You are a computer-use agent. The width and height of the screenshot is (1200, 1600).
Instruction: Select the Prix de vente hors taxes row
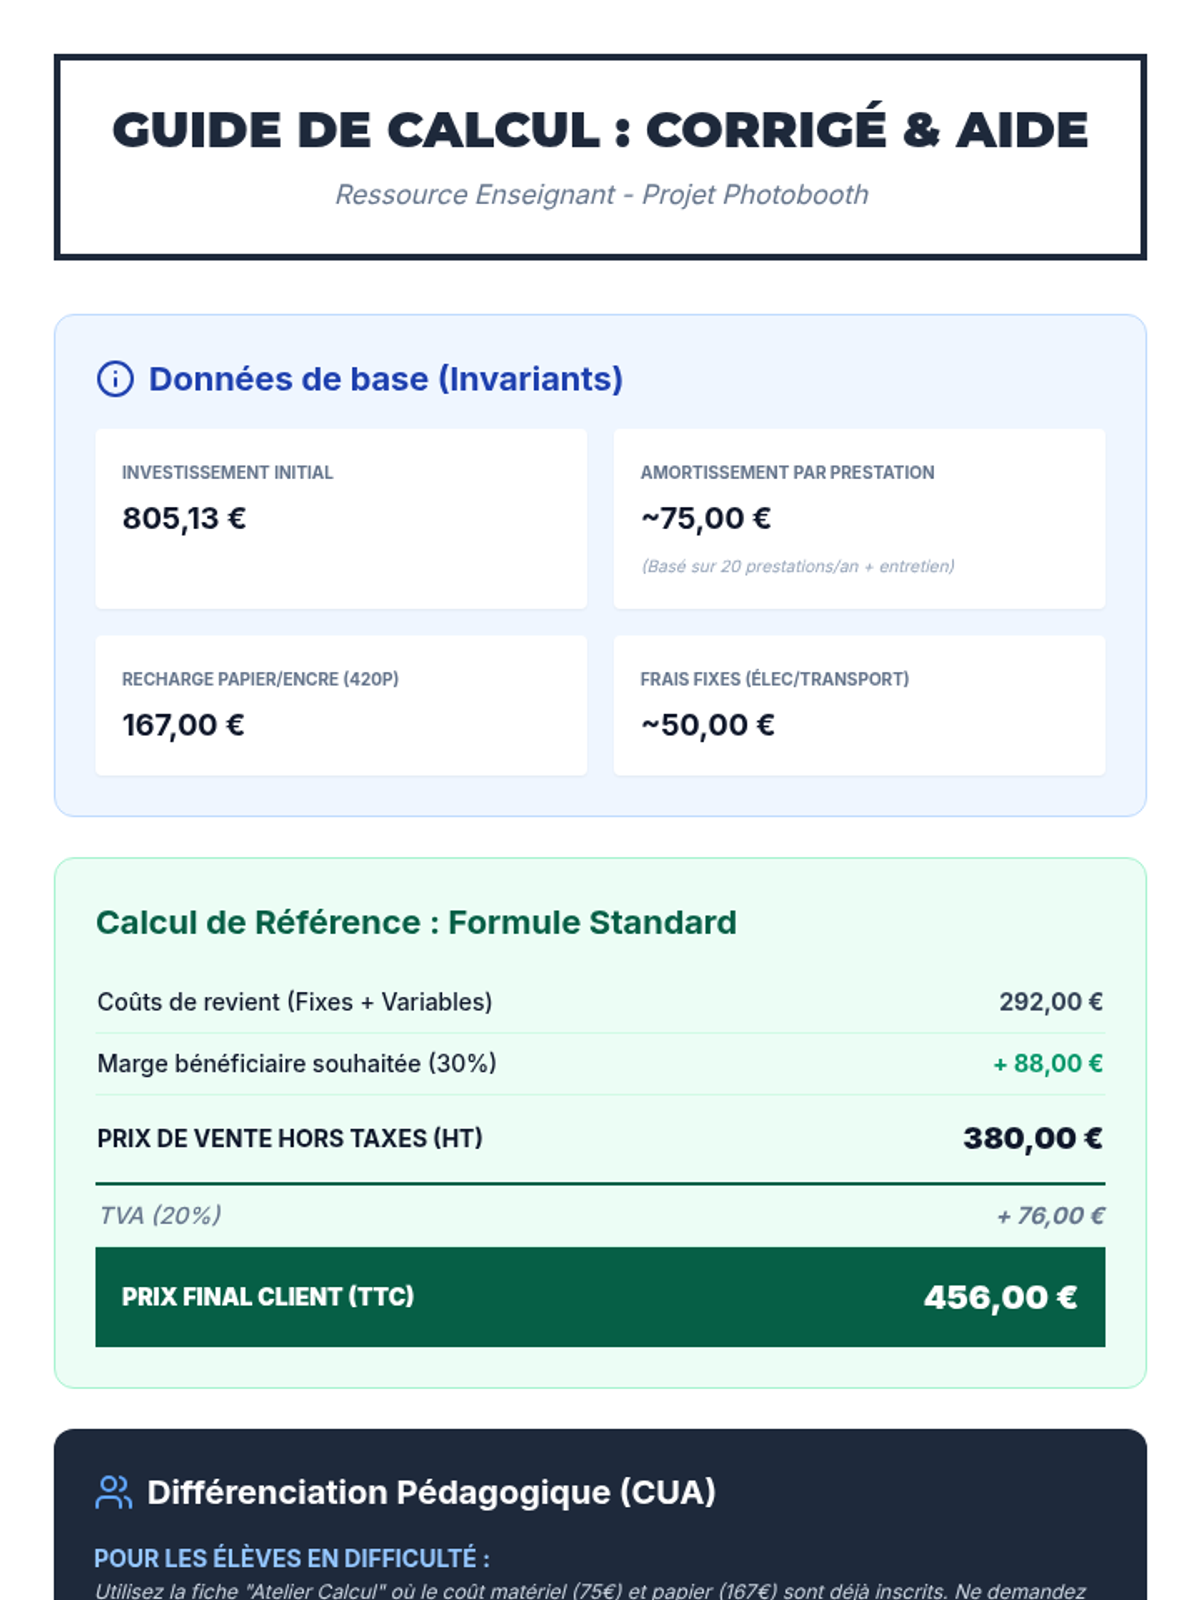[600, 1138]
